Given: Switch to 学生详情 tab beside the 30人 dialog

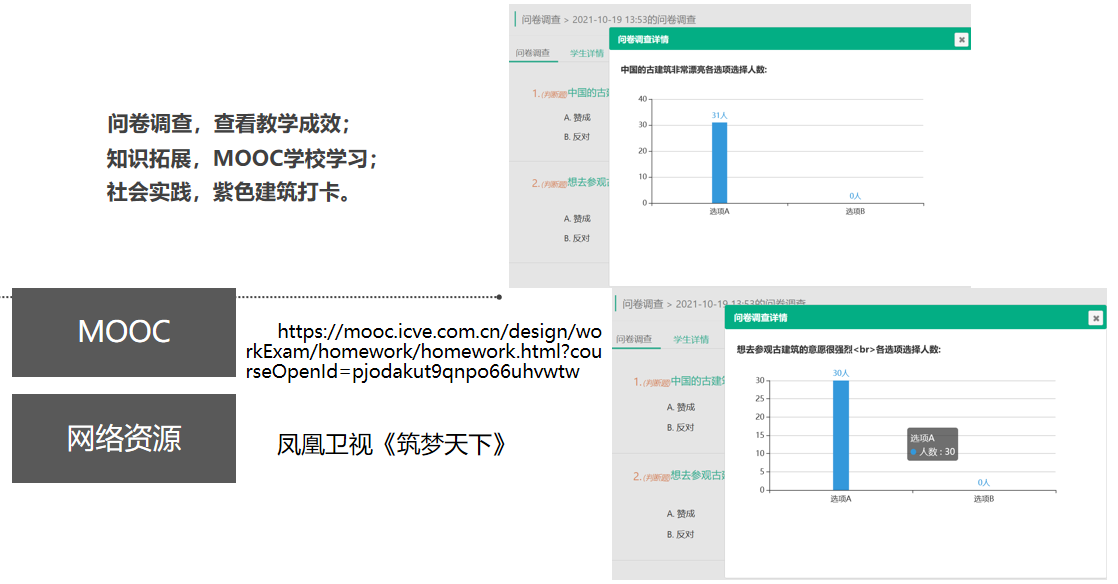Looking at the screenshot, I should (x=691, y=340).
